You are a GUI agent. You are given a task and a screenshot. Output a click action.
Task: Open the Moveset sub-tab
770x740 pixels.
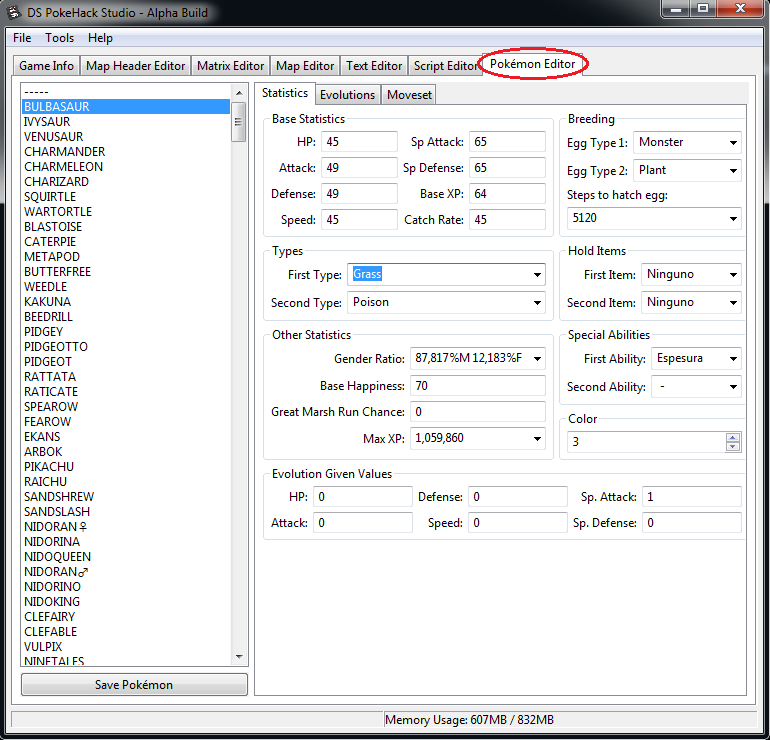tap(409, 95)
